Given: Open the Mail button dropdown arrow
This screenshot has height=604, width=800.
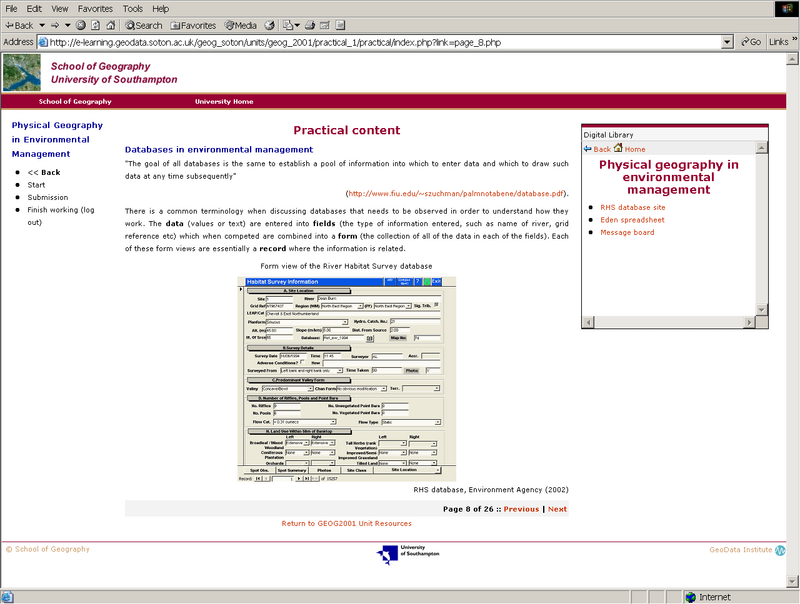Looking at the screenshot, I should 297,25.
